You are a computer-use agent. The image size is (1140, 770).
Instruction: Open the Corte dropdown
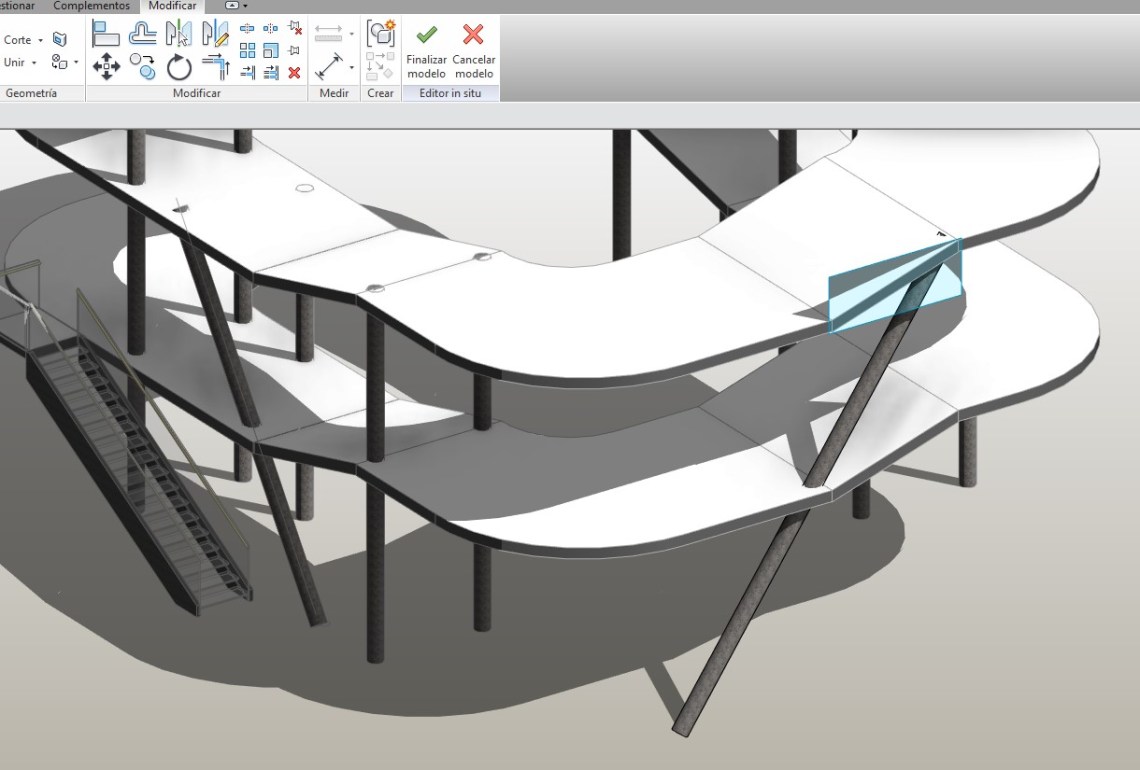coord(24,40)
